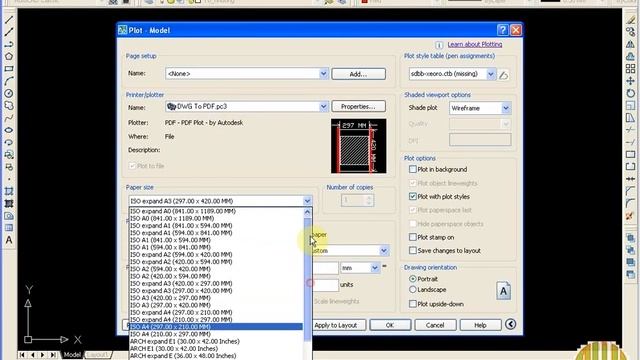This screenshot has height=360, width=640.
Task: Pick ARCH E1 (30.00 x 42.00 Inches)
Action: 216,349
